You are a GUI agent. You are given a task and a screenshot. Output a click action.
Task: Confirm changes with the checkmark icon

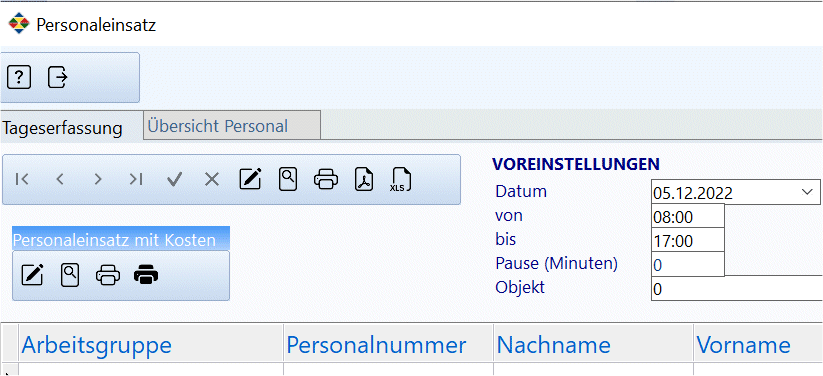click(174, 180)
